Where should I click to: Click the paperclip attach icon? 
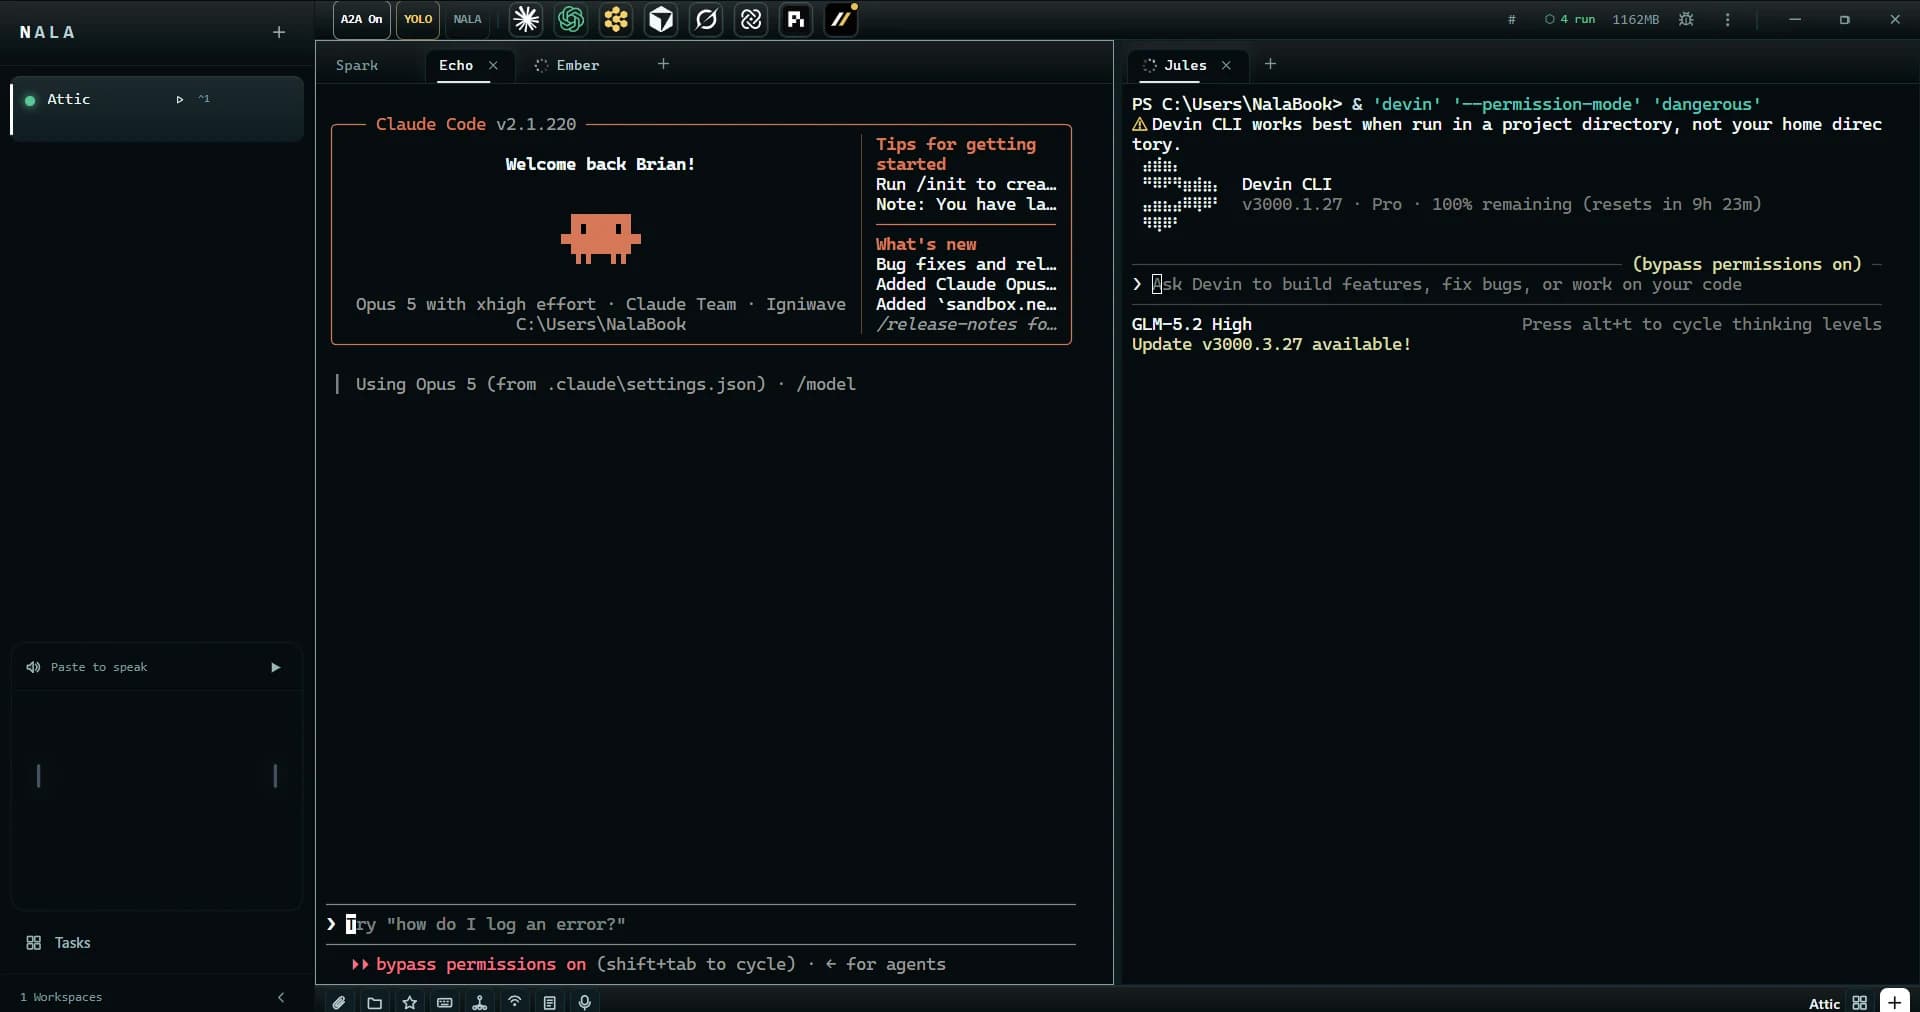(x=339, y=1002)
